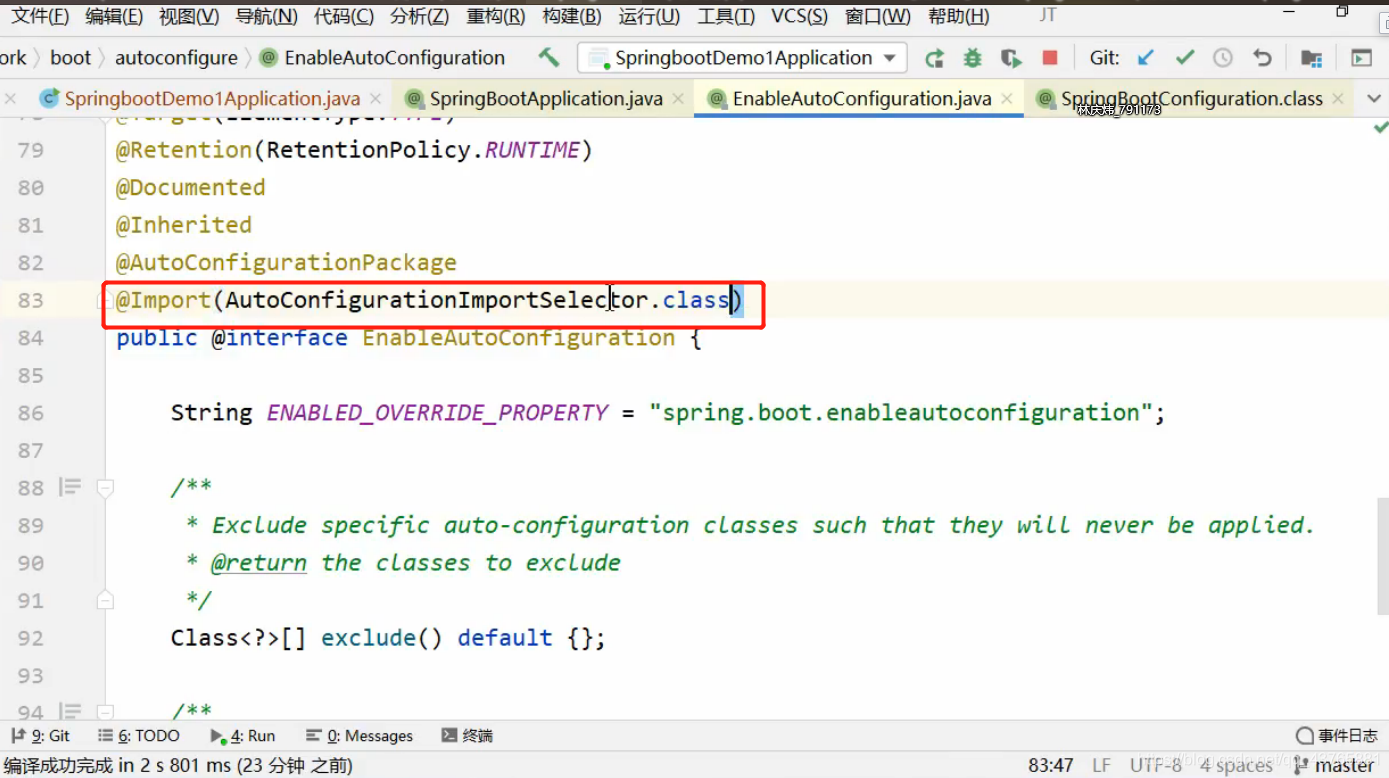1389x778 pixels.
Task: Click the 83:47 cursor position indicator
Action: point(1050,765)
